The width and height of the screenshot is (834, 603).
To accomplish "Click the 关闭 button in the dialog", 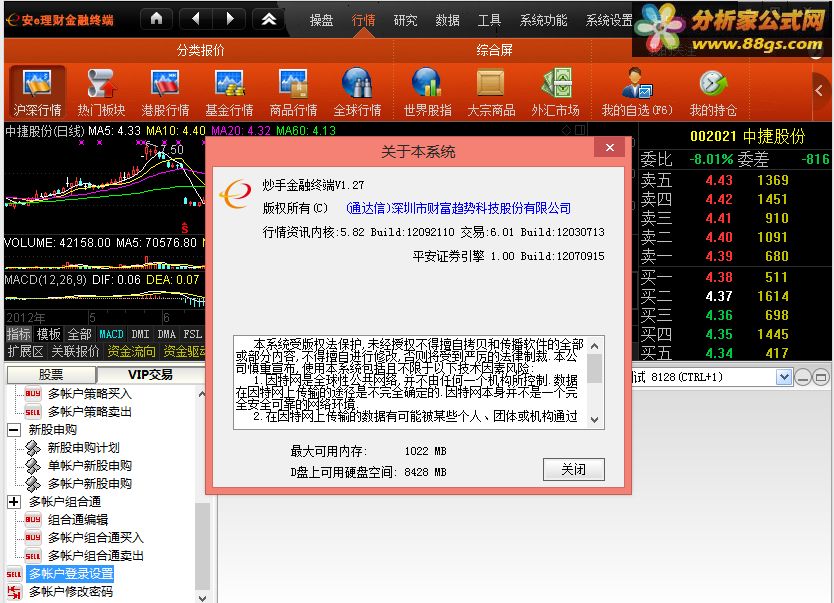I will [x=573, y=470].
